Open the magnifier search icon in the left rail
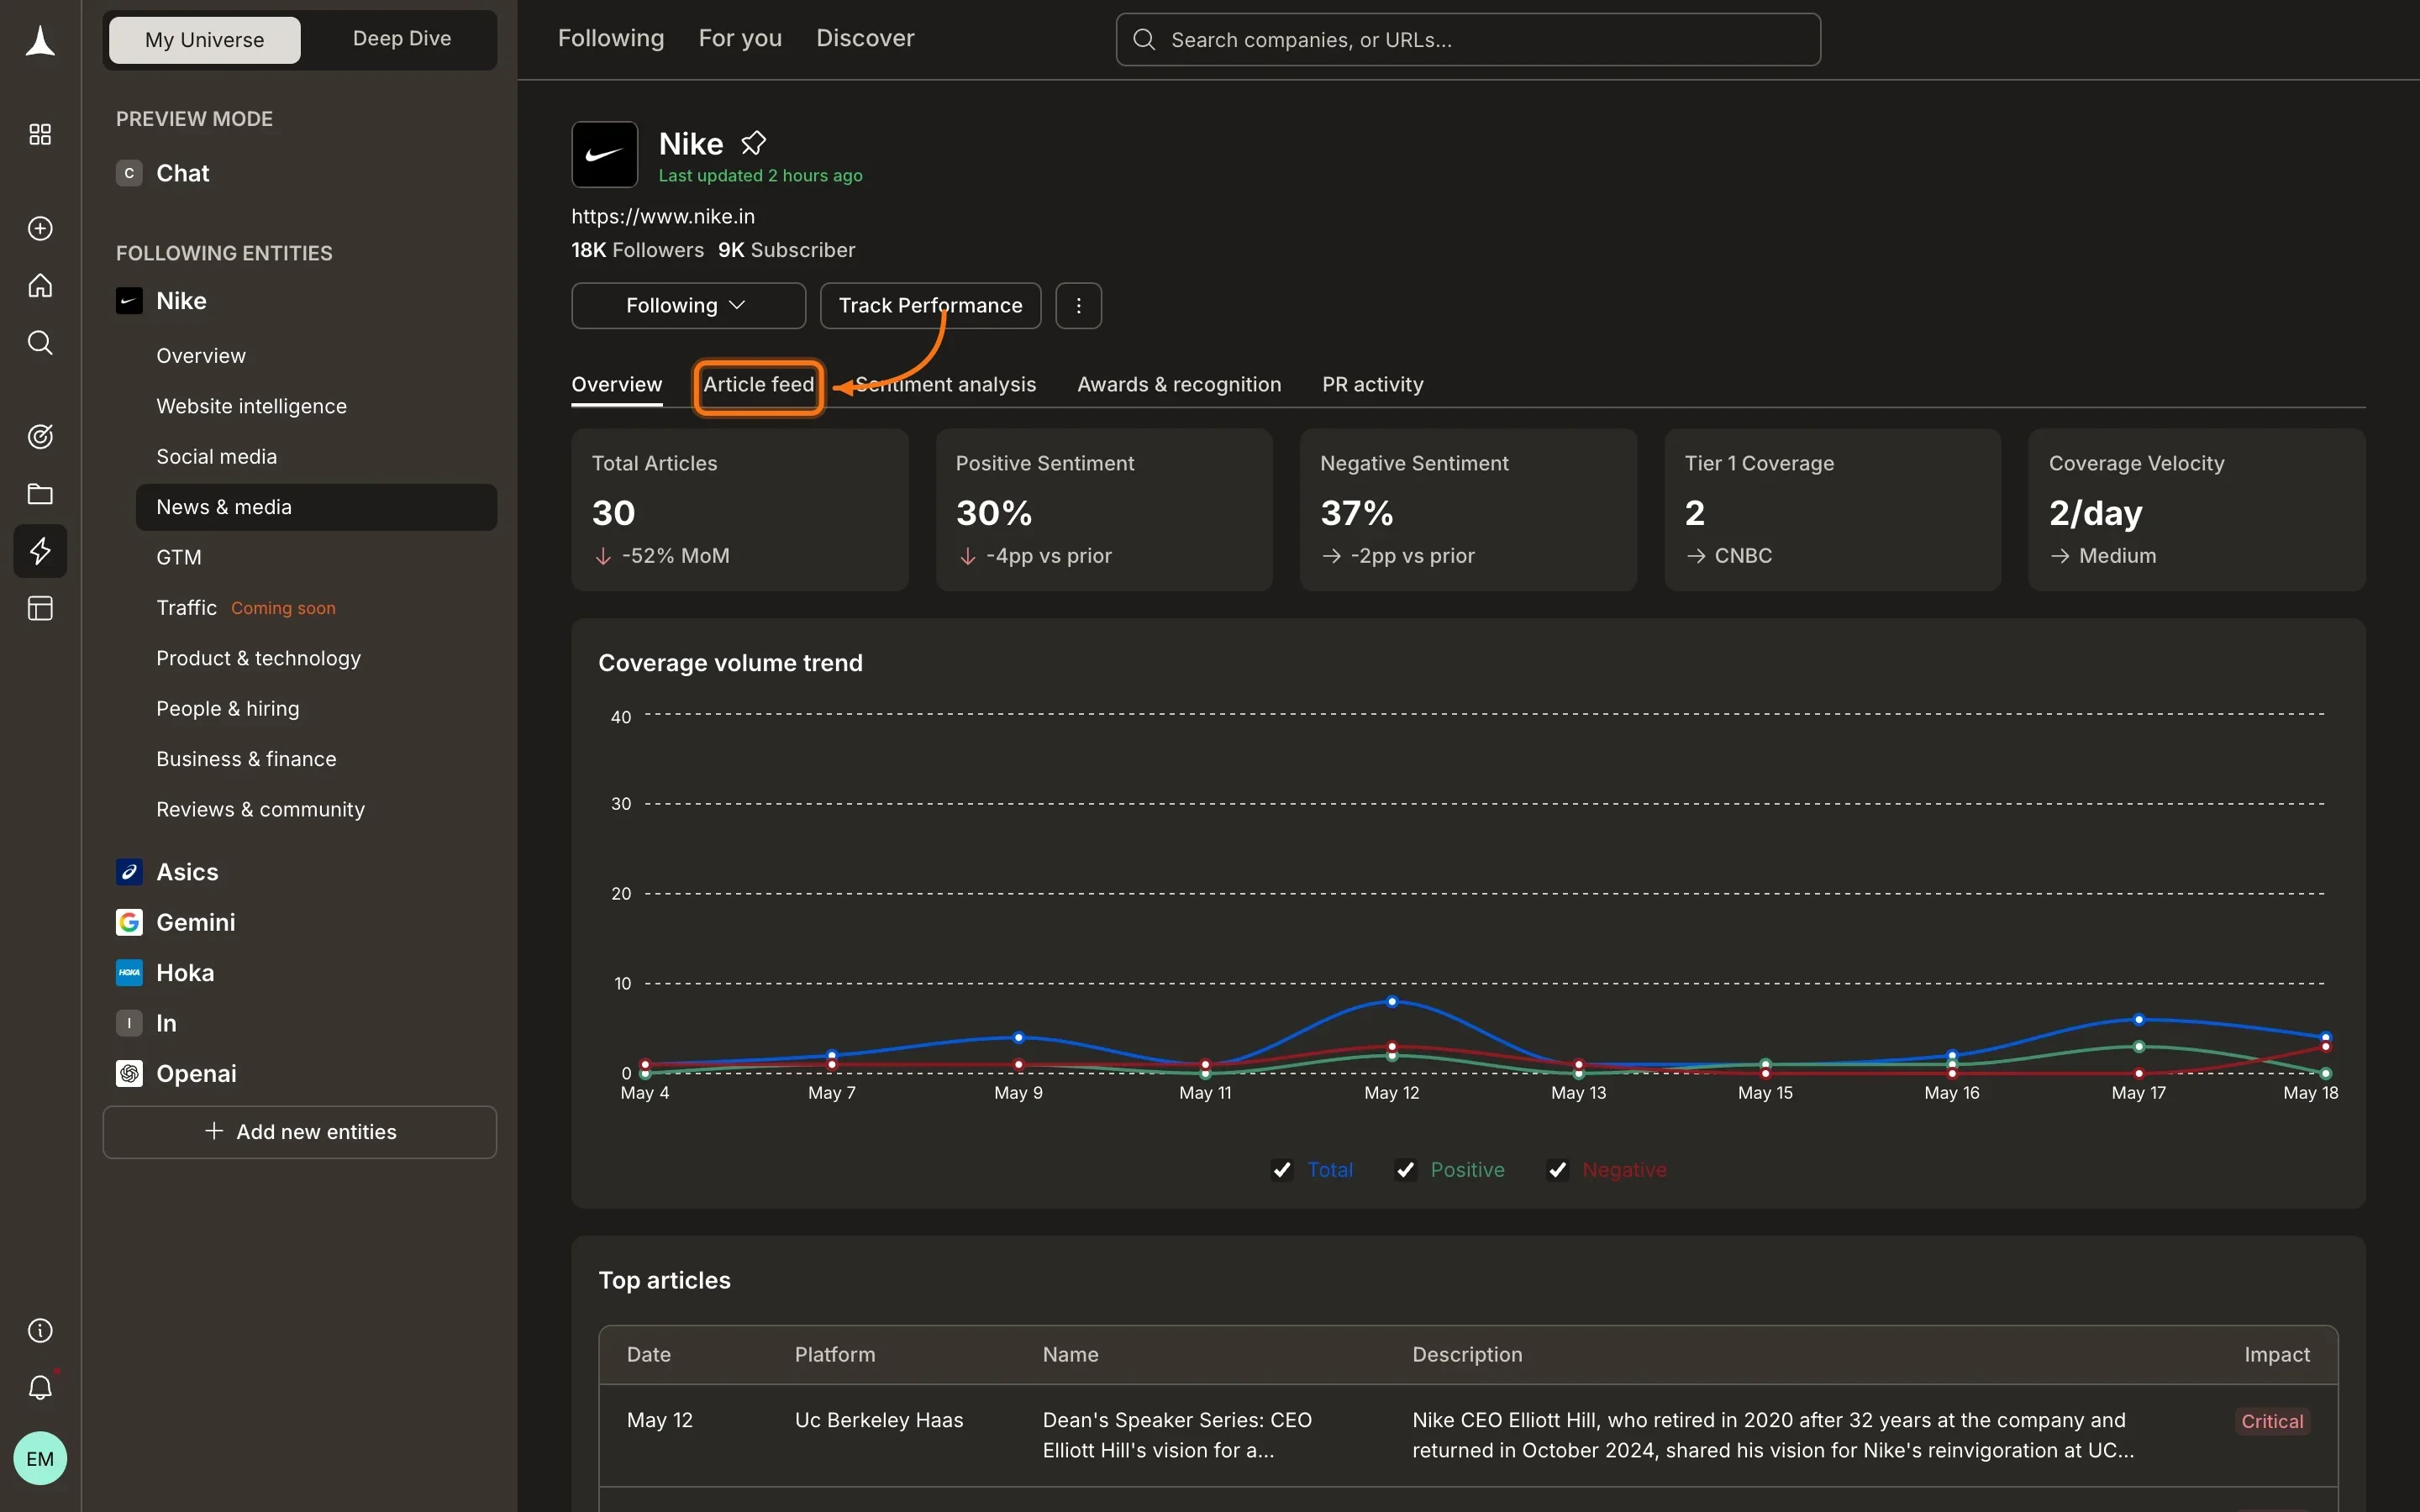This screenshot has width=2420, height=1512. [40, 343]
